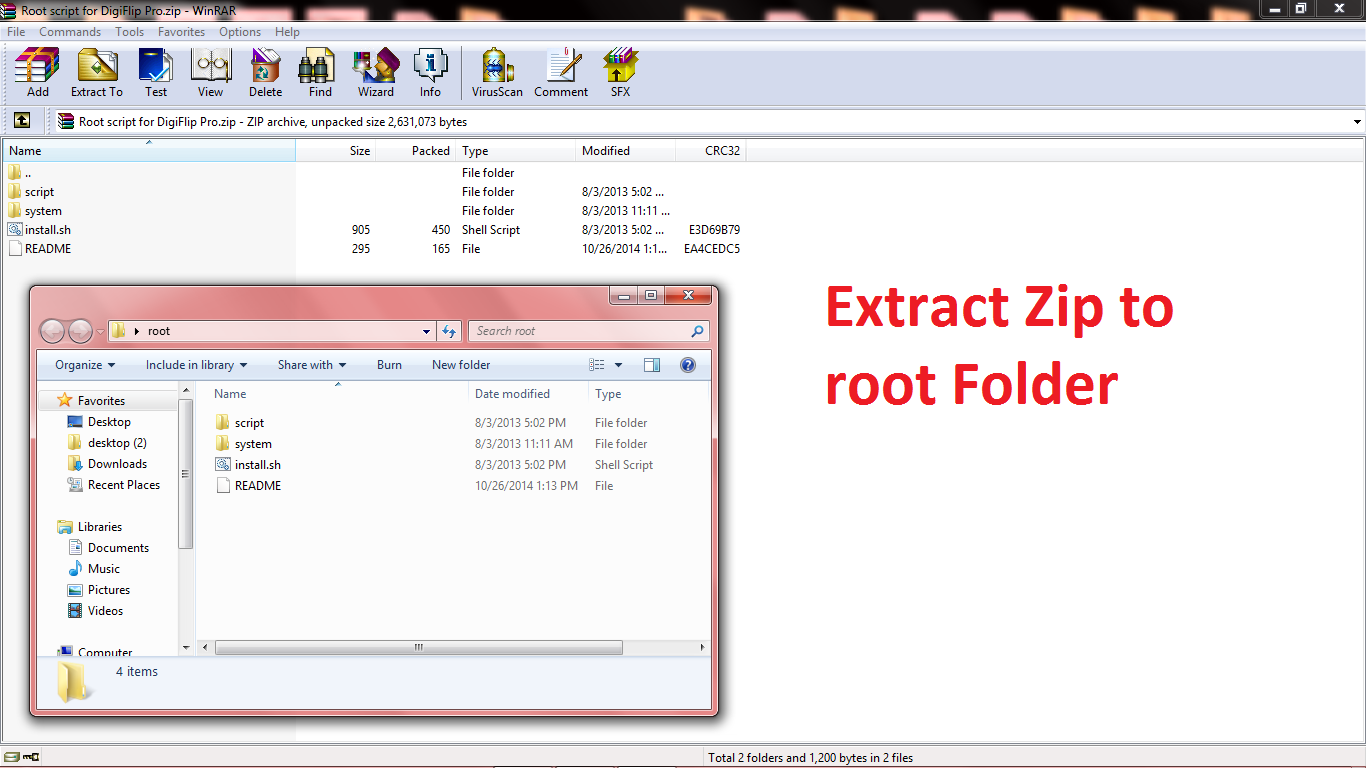Open the Organize dropdown menu
Screen dimensions: 1366x768
tap(85, 365)
